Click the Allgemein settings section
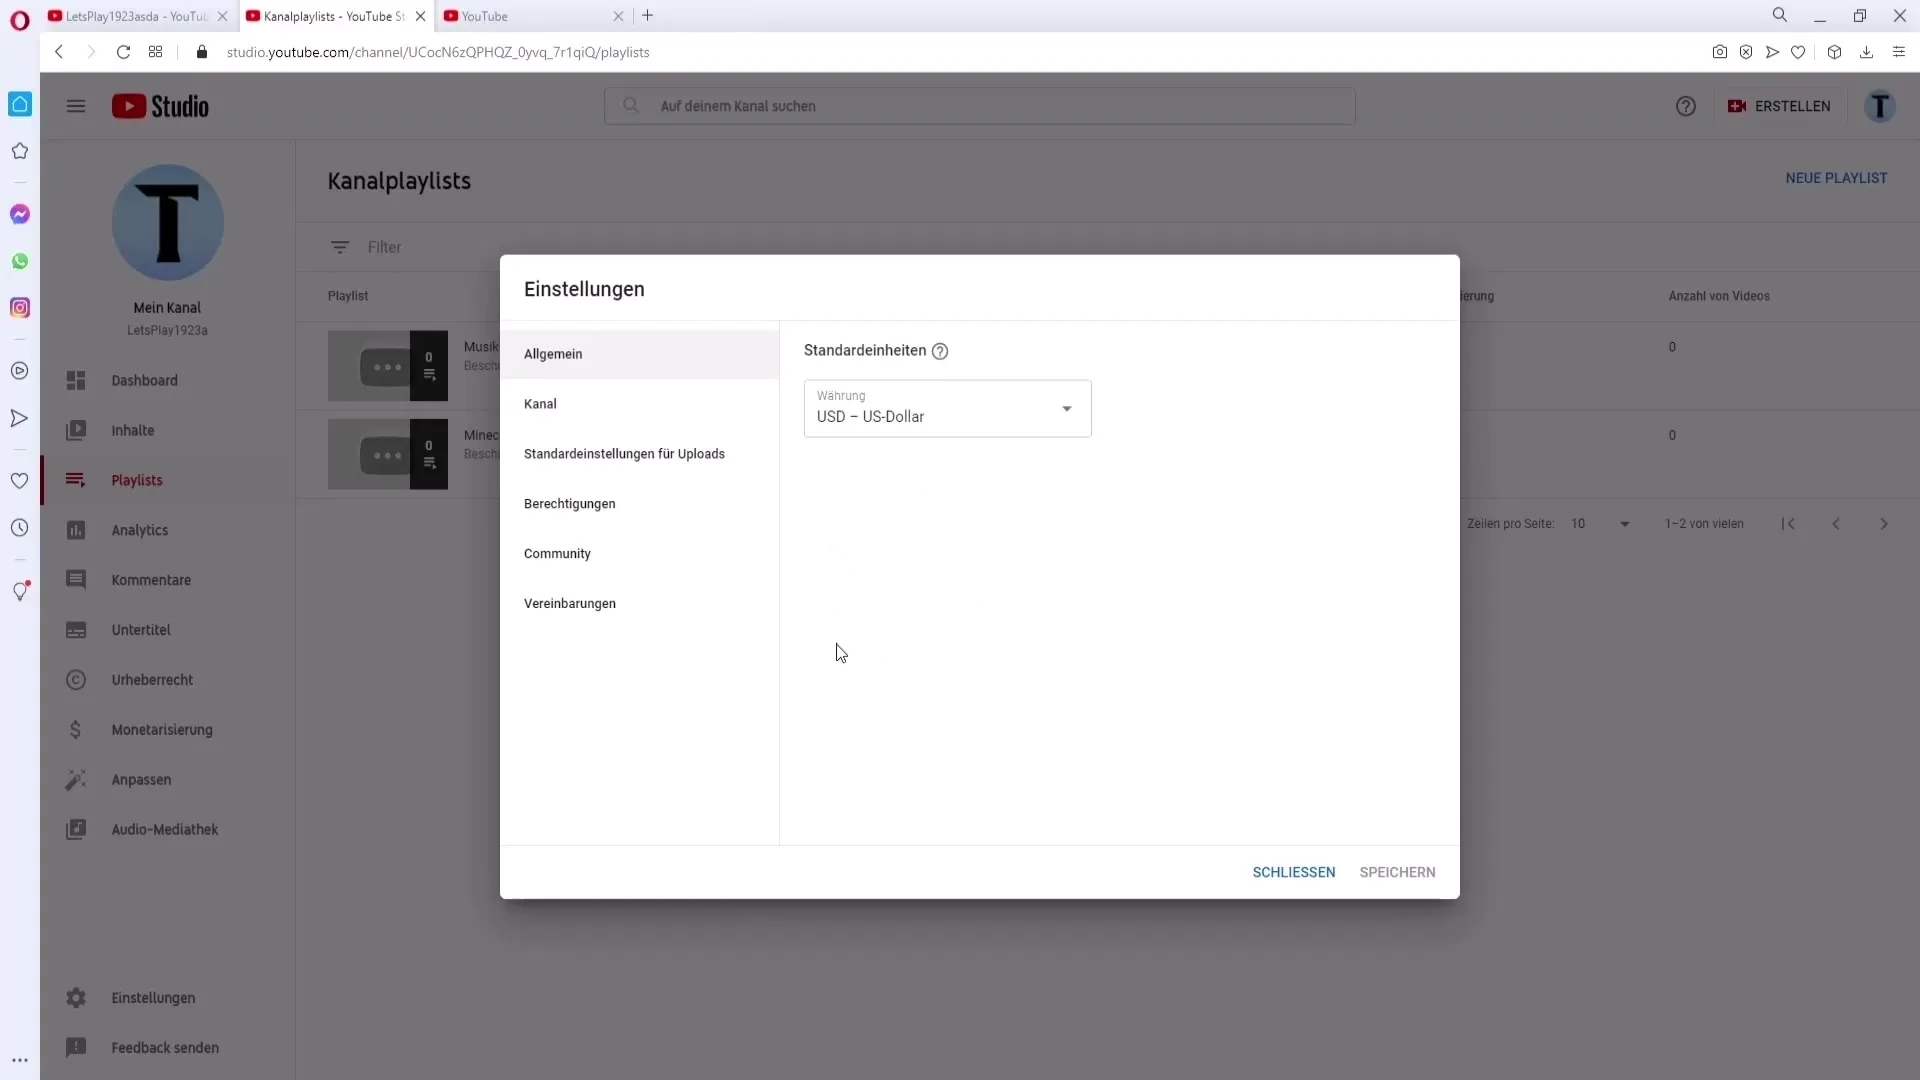 click(554, 353)
